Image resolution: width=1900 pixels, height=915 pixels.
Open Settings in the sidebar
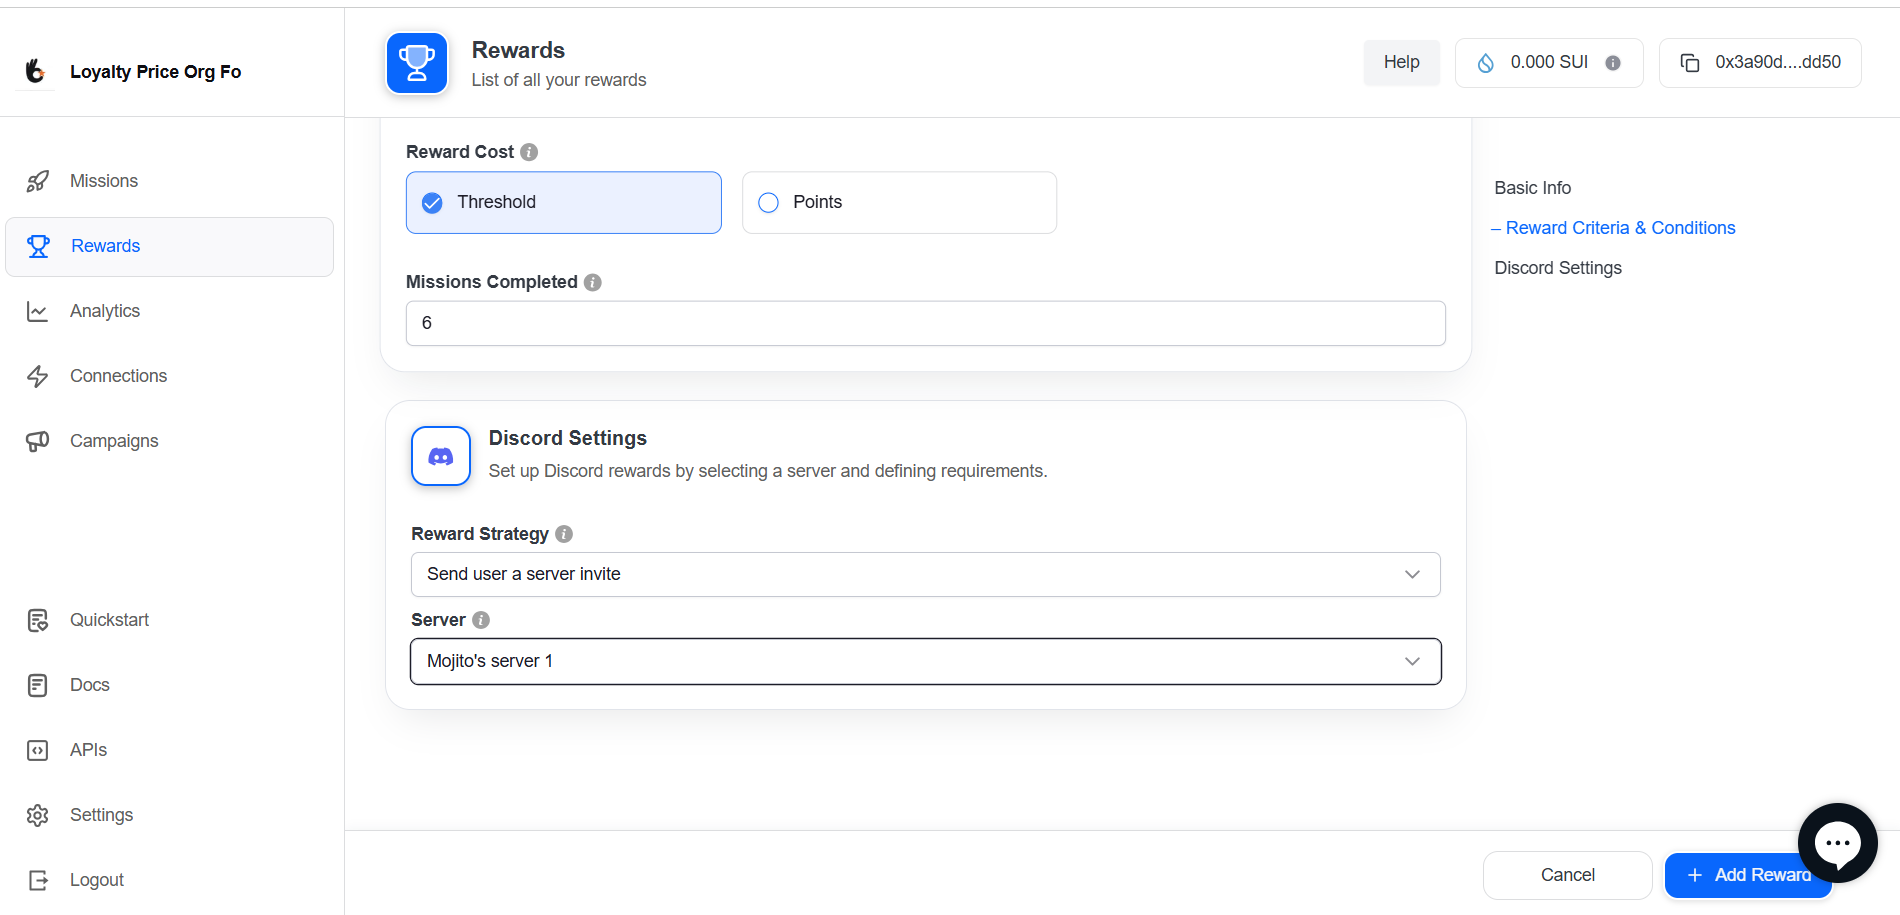click(170, 815)
